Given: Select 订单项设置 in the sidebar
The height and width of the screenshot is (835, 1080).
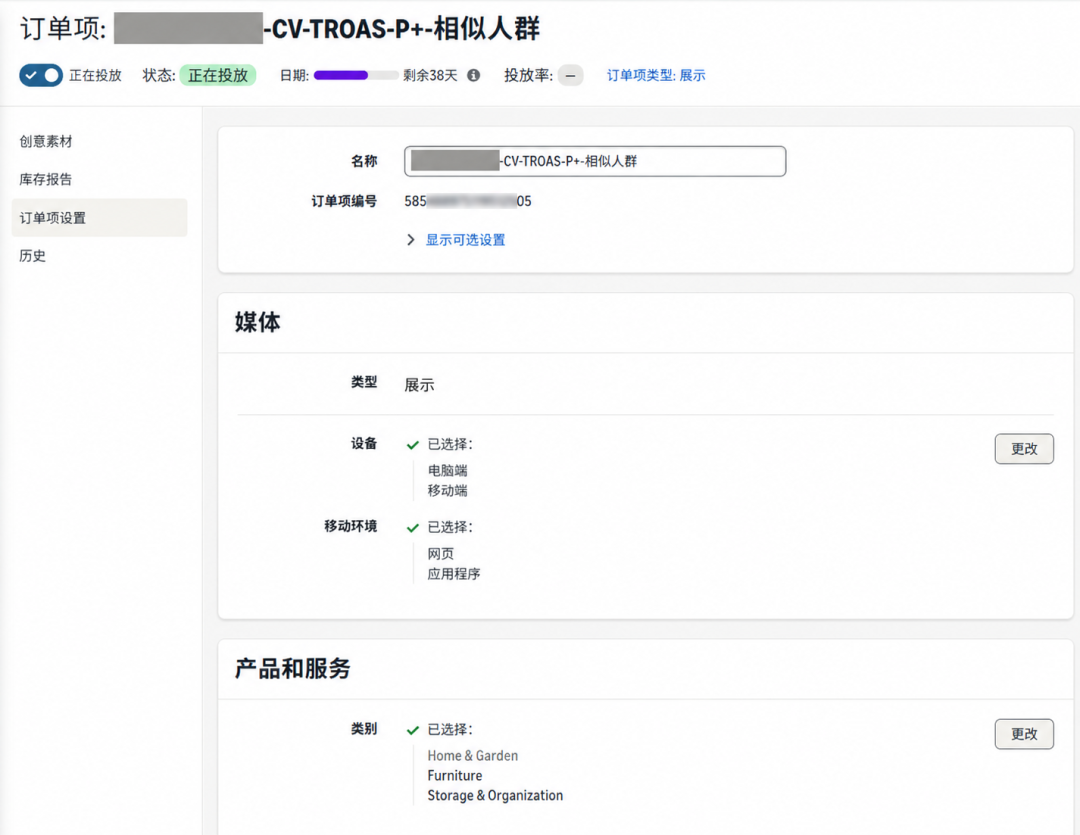Looking at the screenshot, I should [99, 218].
